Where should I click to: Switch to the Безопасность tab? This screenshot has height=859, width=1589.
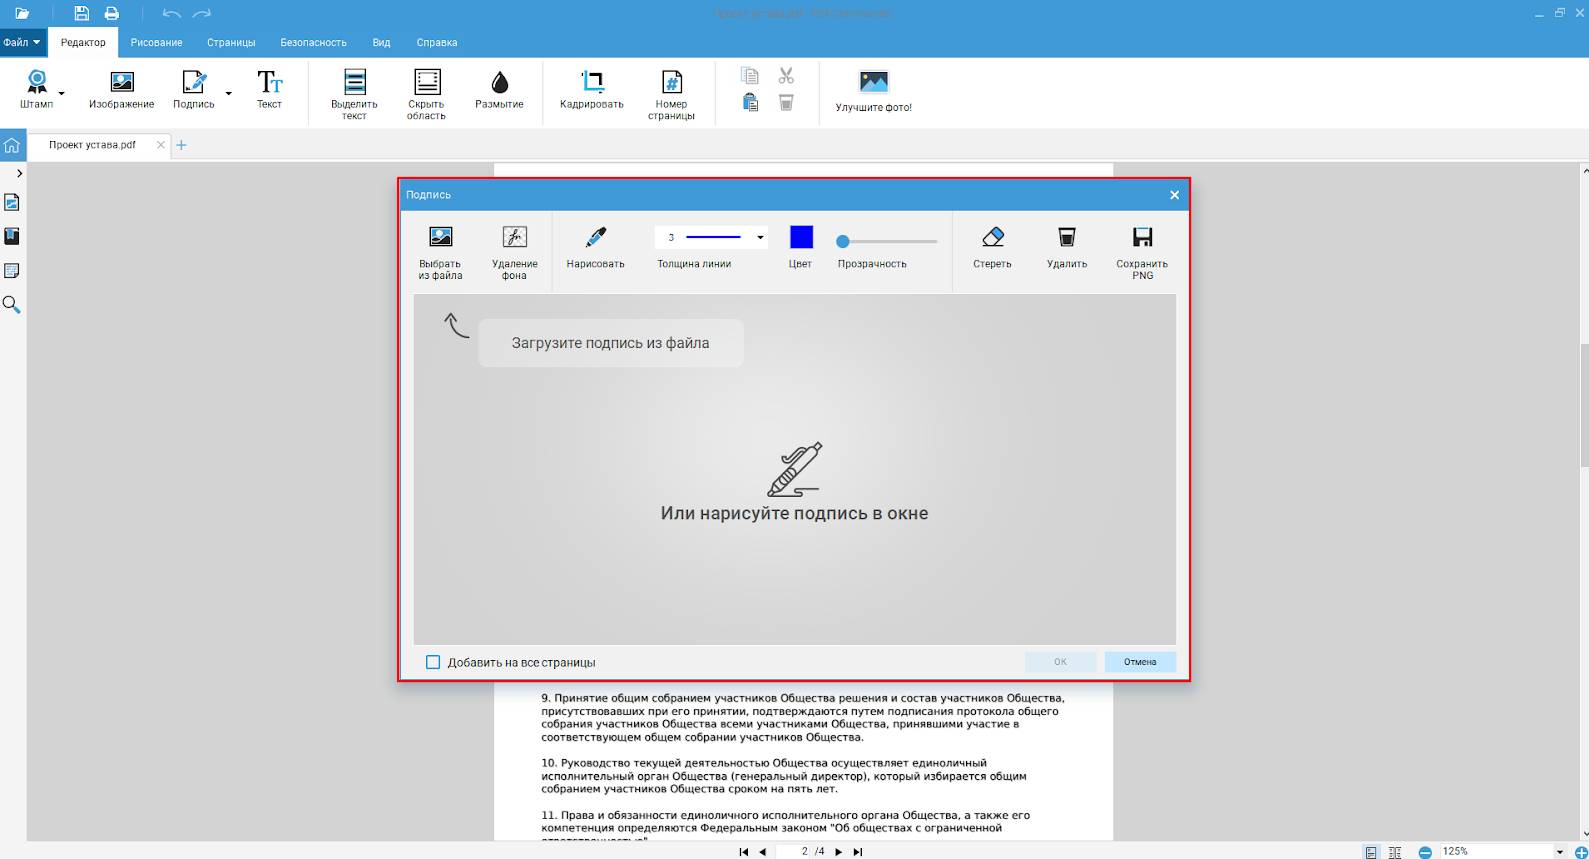tap(313, 43)
